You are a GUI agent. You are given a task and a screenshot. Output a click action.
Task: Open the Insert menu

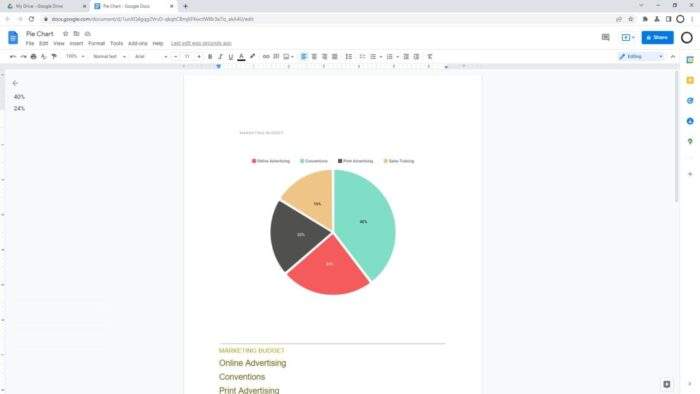tap(76, 44)
